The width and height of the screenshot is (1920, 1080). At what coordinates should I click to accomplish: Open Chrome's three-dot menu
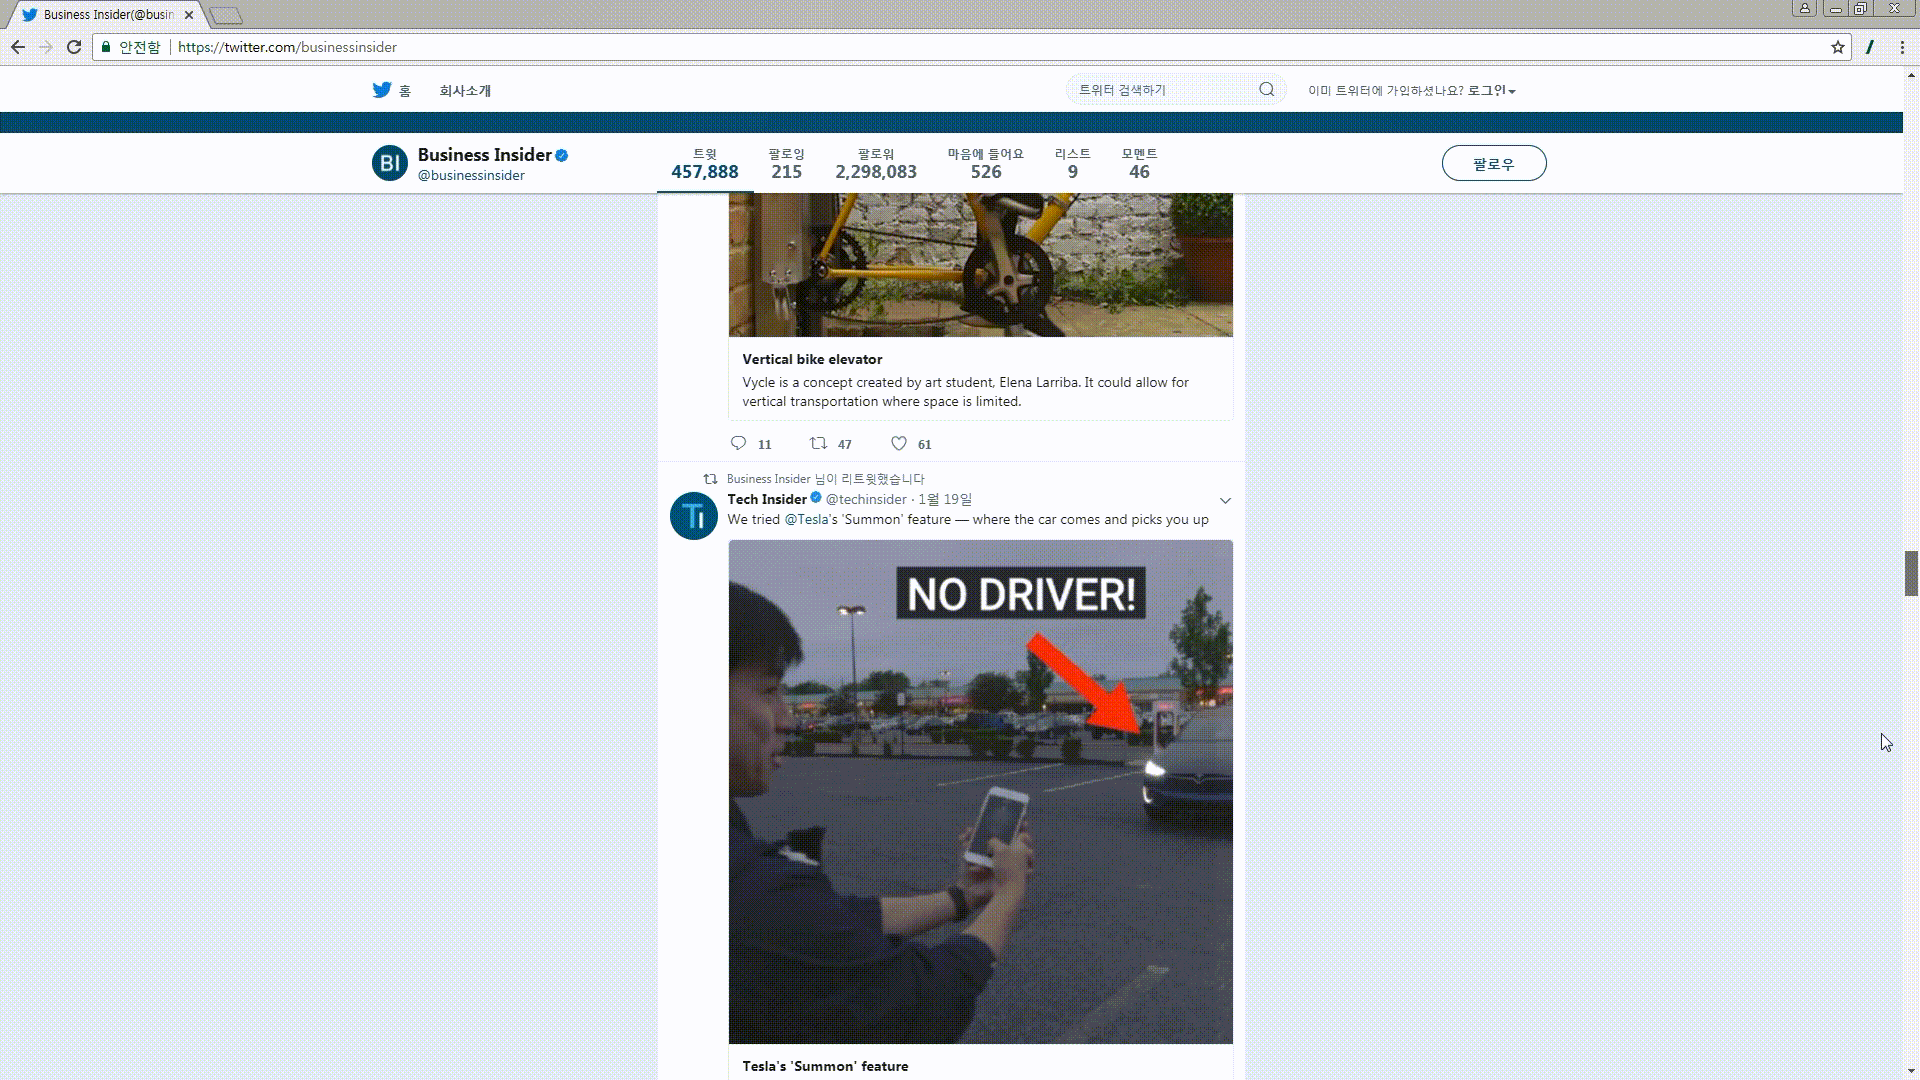click(1902, 47)
